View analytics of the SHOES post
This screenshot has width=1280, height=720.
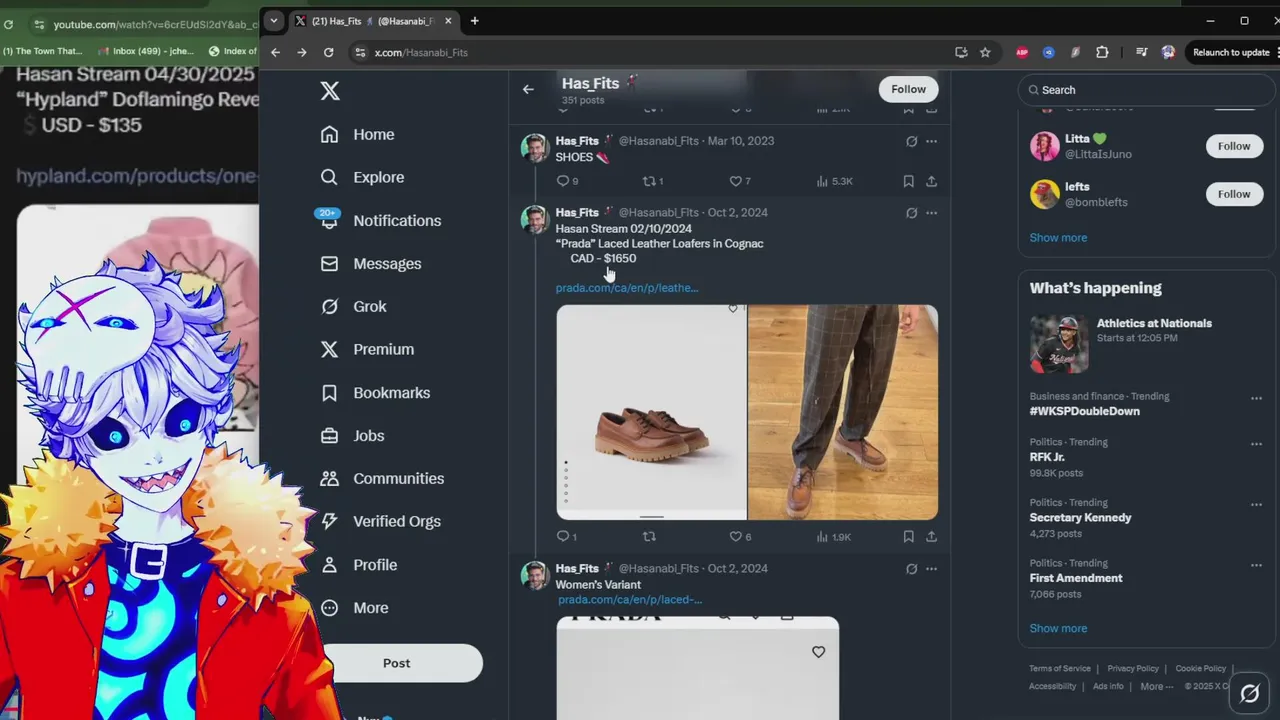point(834,181)
